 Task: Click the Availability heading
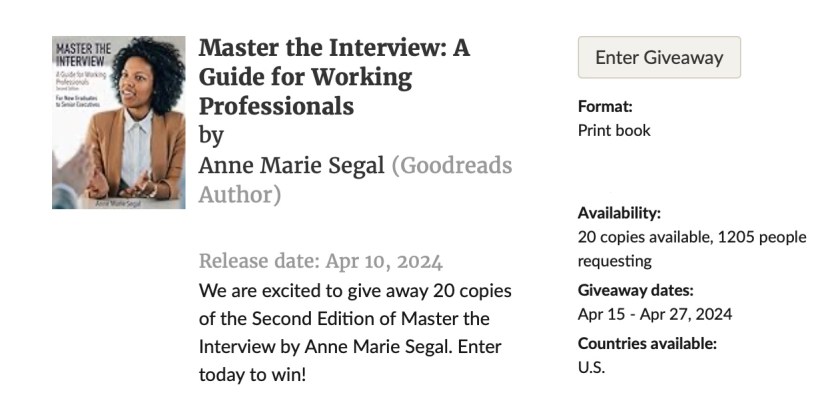point(619,213)
